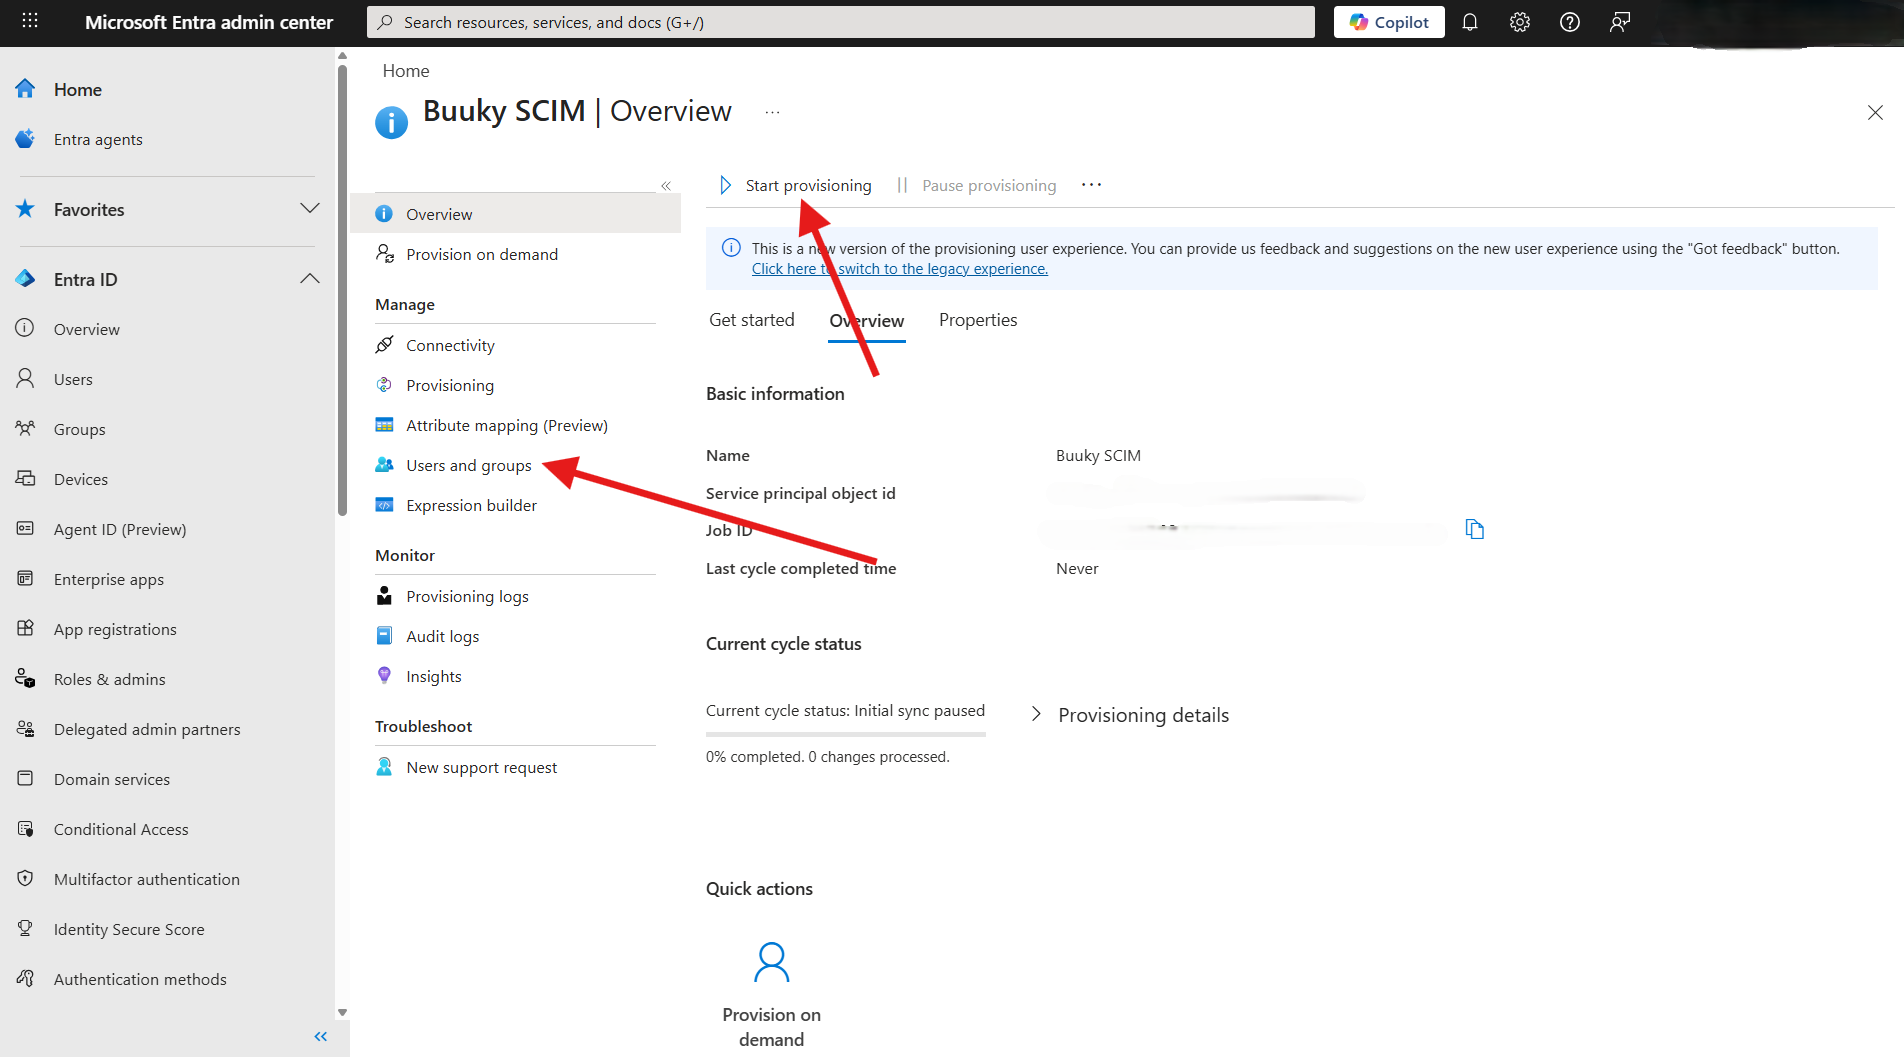Click the Copilot button
This screenshot has width=1904, height=1057.
pyautogui.click(x=1388, y=22)
